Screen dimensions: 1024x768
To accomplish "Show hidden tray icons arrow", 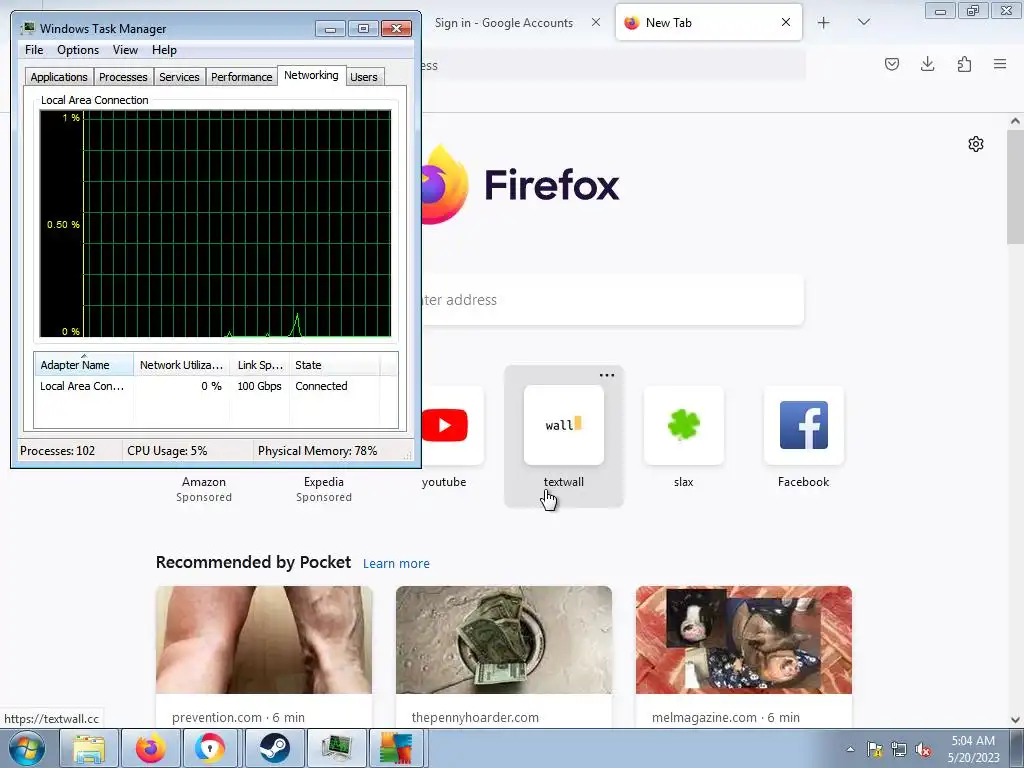I will [x=850, y=749].
